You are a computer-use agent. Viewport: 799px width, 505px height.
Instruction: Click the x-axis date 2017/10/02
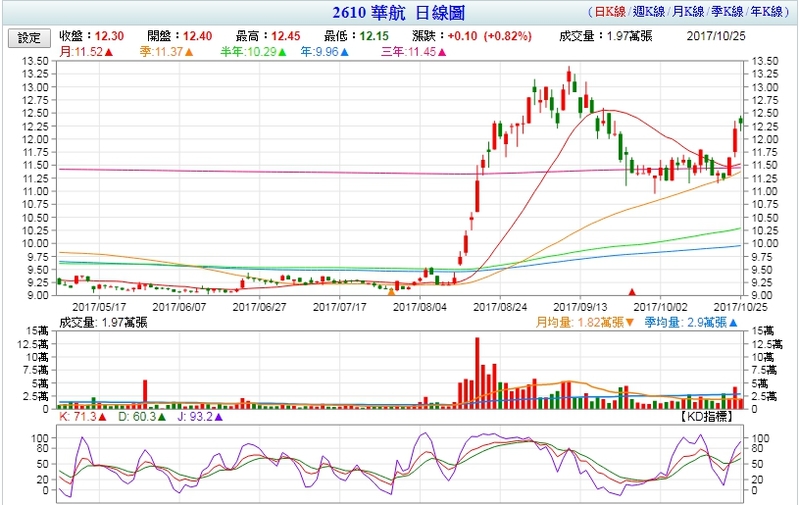point(660,307)
